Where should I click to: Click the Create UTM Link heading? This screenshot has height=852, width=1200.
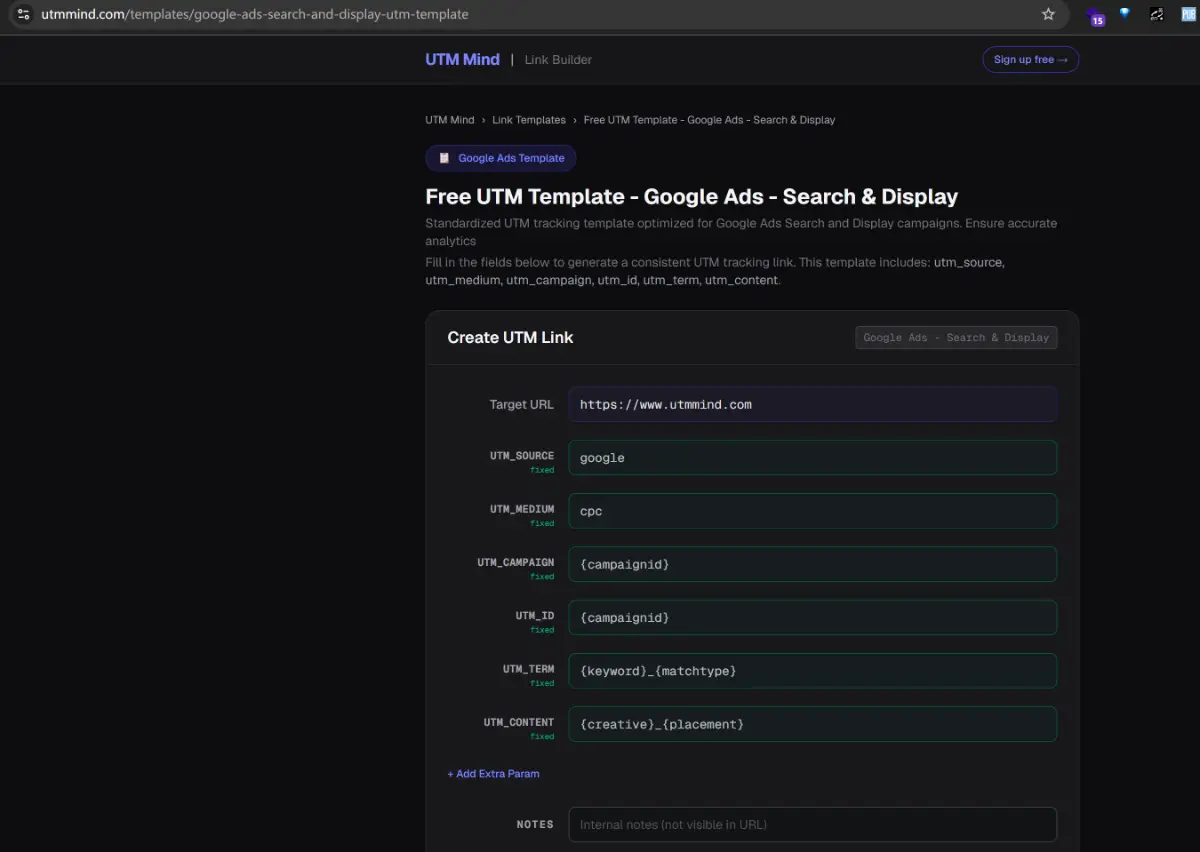[510, 338]
